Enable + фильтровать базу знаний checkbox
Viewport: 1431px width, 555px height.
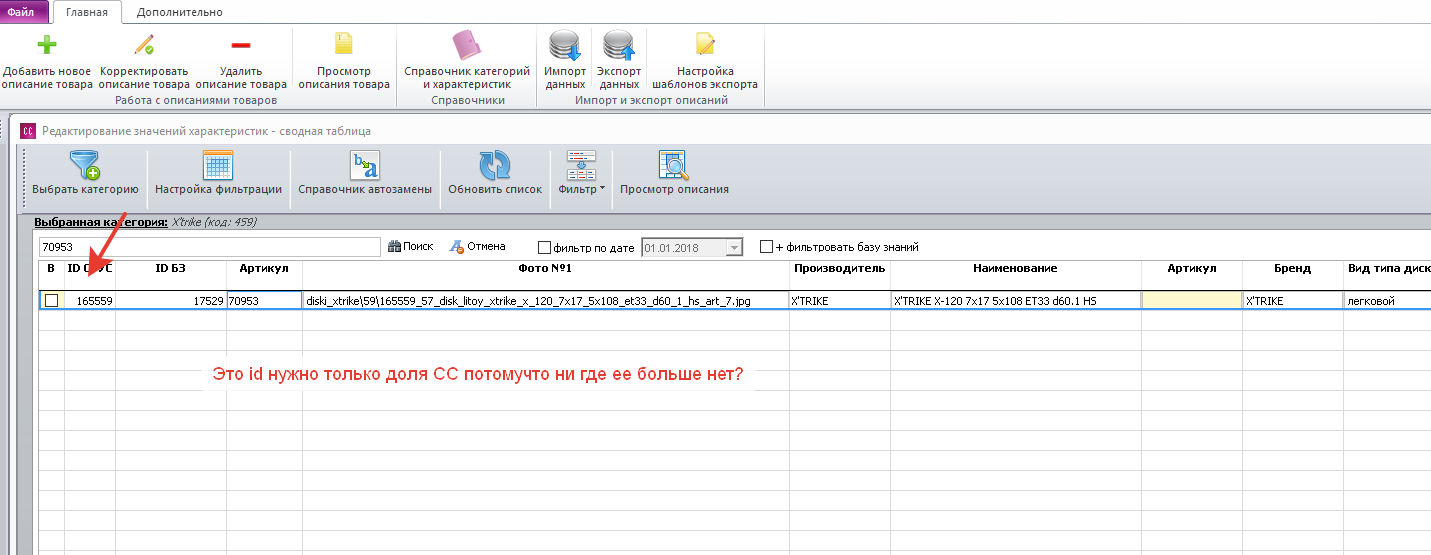(766, 247)
